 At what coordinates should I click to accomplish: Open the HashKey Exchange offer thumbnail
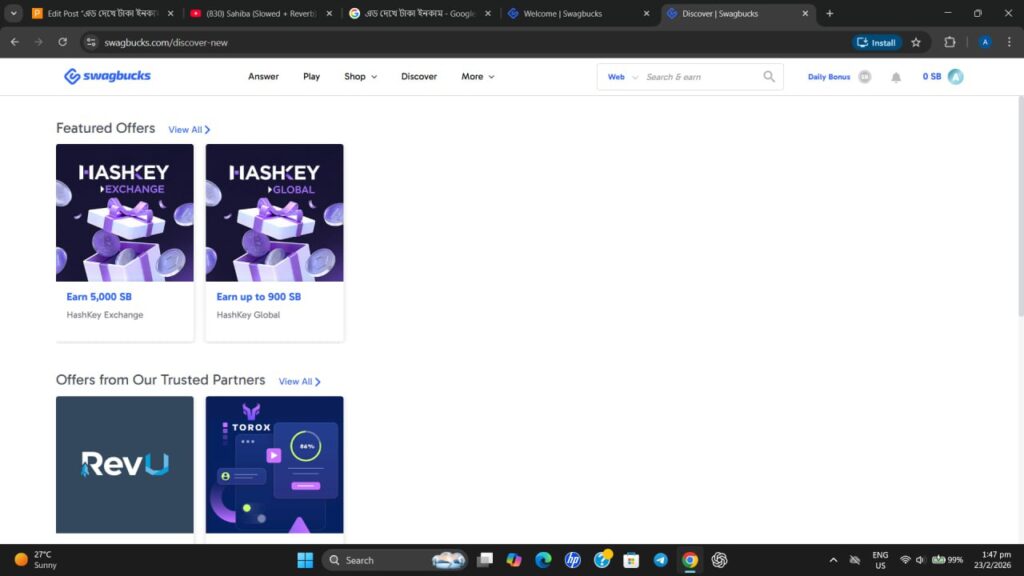coord(125,213)
